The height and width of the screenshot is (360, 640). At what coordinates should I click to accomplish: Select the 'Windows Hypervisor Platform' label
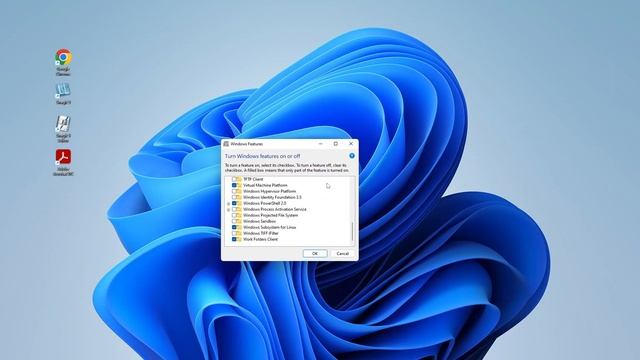(269, 191)
